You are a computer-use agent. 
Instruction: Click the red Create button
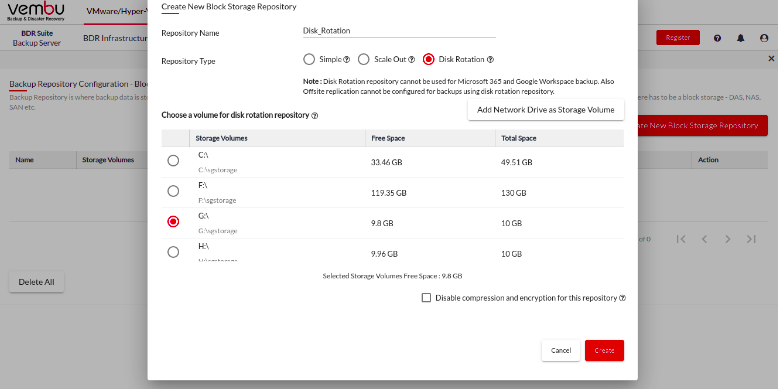[604, 350]
